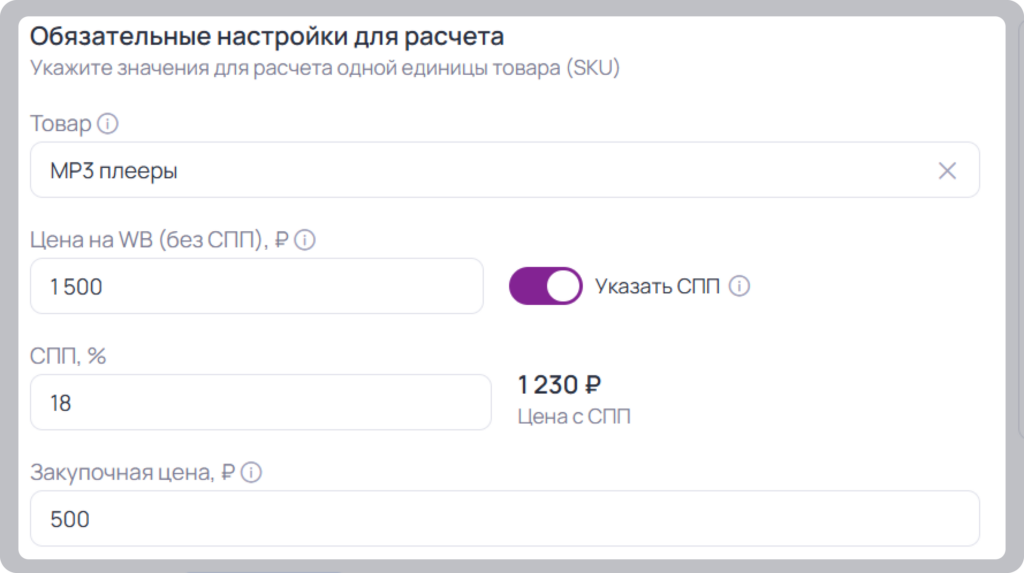Viewport: 1024px width, 573px height.
Task: Focus the СПП percent field showing 18
Action: click(x=261, y=402)
